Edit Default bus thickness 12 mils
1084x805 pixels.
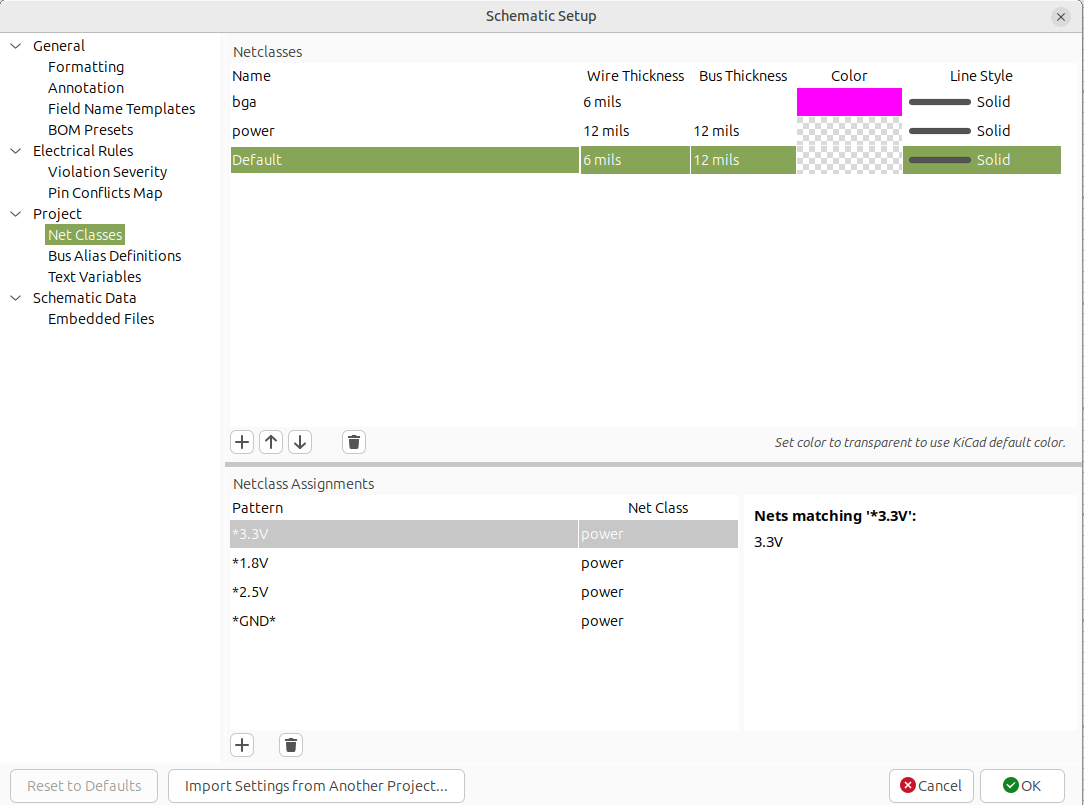pos(743,160)
